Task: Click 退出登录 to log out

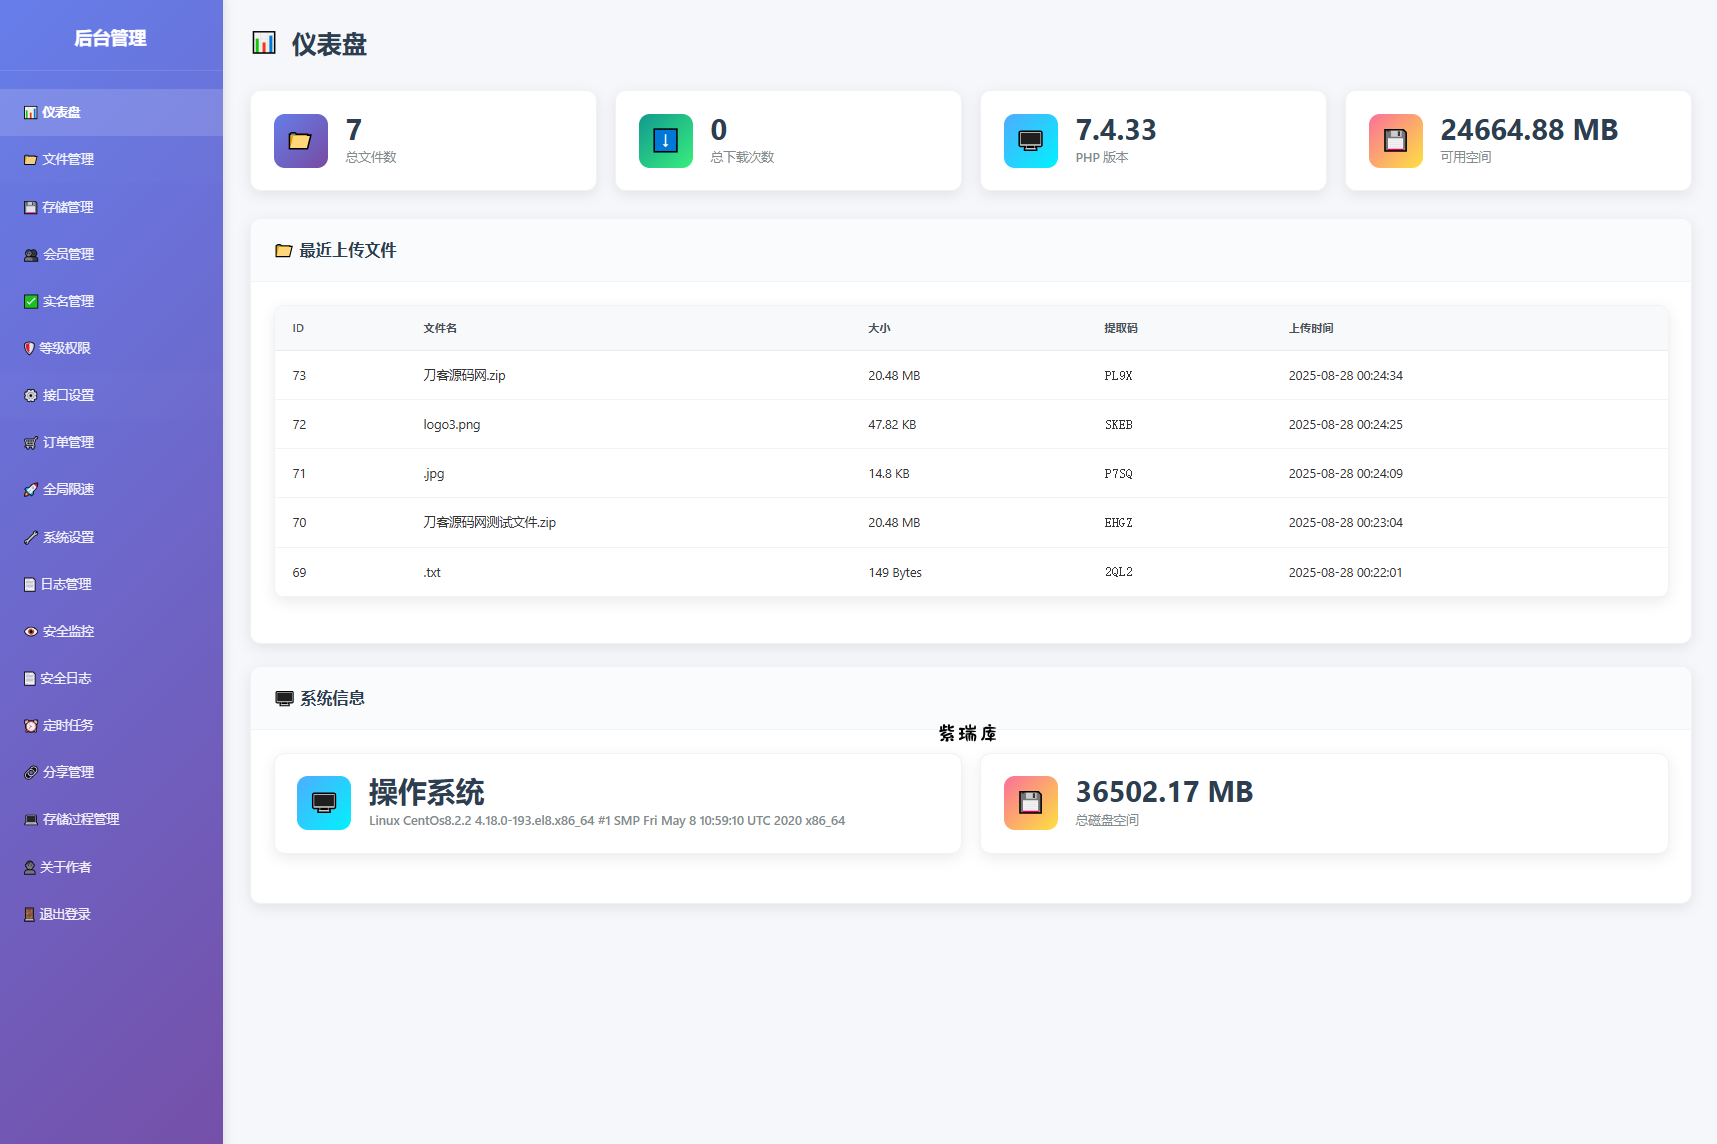Action: click(x=65, y=914)
